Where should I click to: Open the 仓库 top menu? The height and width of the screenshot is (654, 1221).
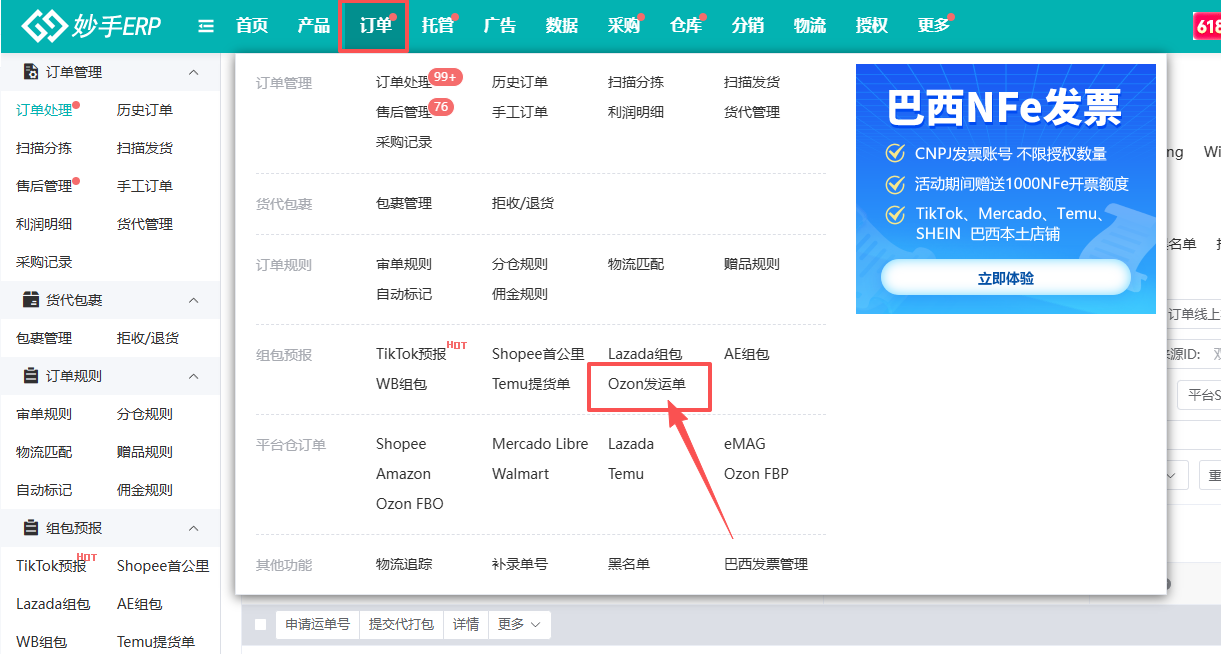point(686,26)
